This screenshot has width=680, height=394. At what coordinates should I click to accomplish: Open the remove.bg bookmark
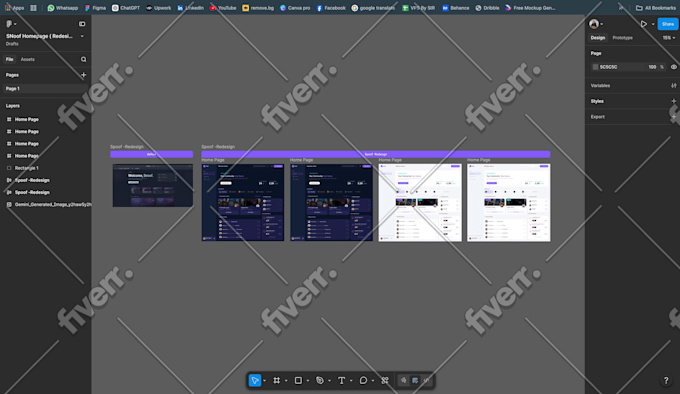[258, 8]
